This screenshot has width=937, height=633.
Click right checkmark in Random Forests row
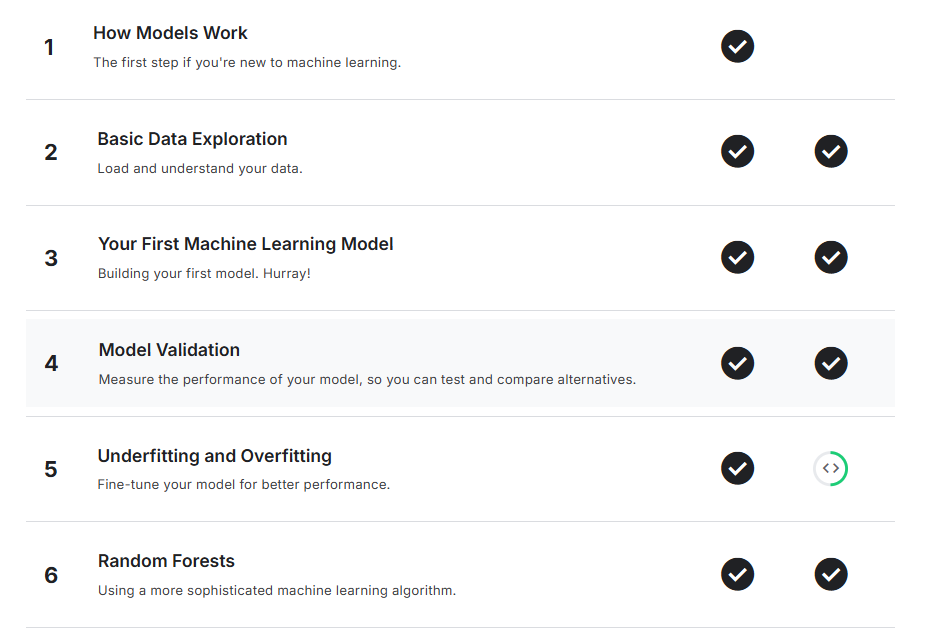click(831, 574)
